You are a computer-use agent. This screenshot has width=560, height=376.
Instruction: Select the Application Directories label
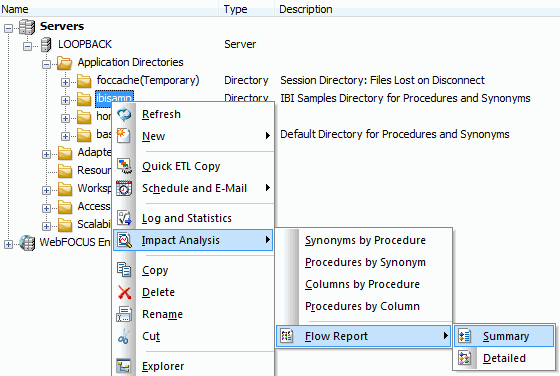130,62
